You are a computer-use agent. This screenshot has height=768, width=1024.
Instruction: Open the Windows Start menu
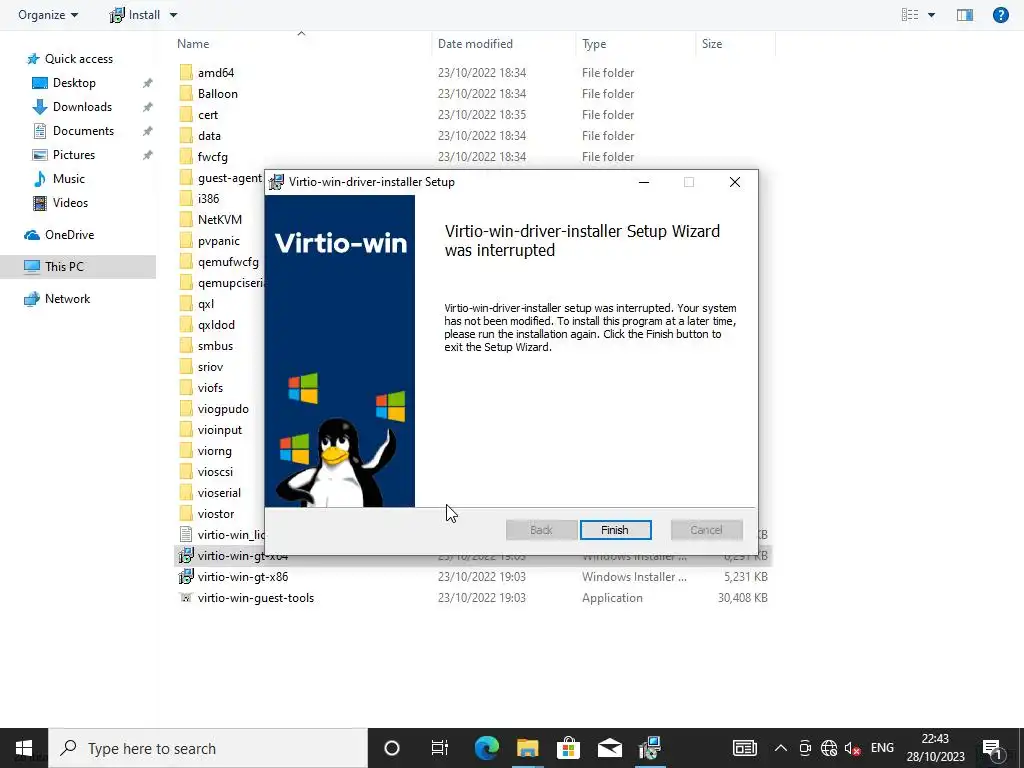click(x=24, y=748)
